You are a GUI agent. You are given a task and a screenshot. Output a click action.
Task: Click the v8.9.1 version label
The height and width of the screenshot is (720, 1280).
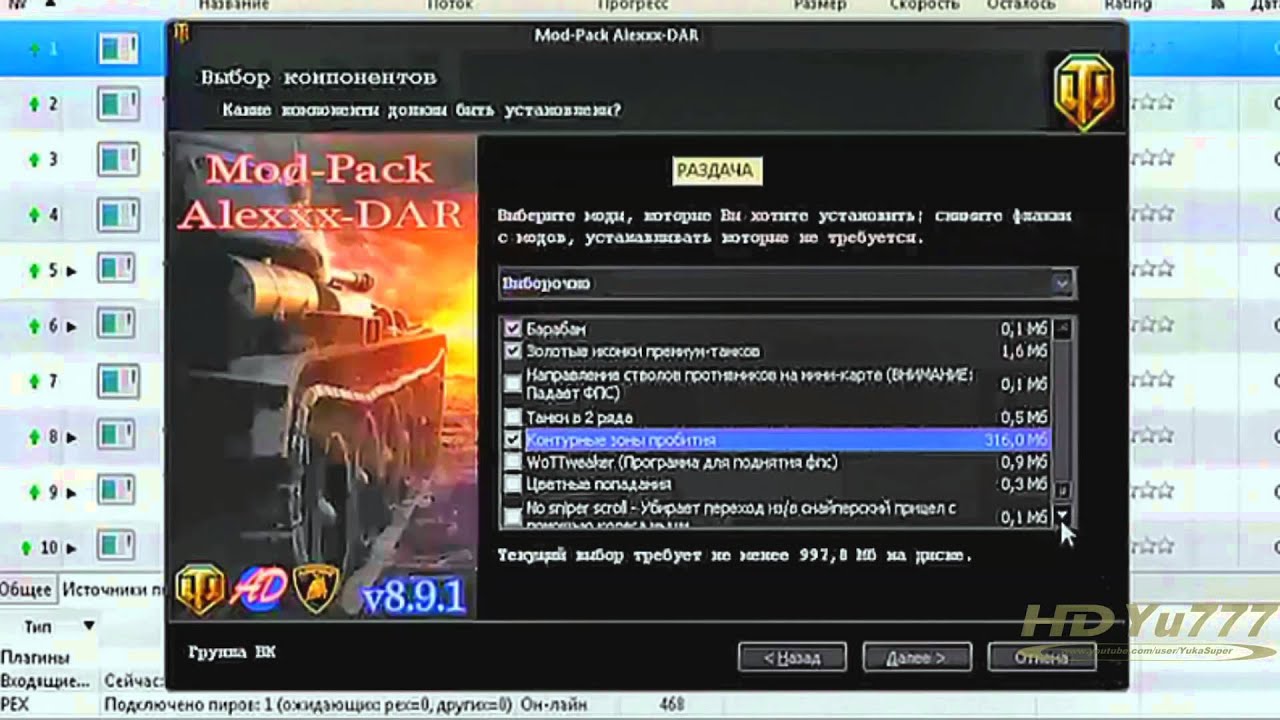pos(414,597)
